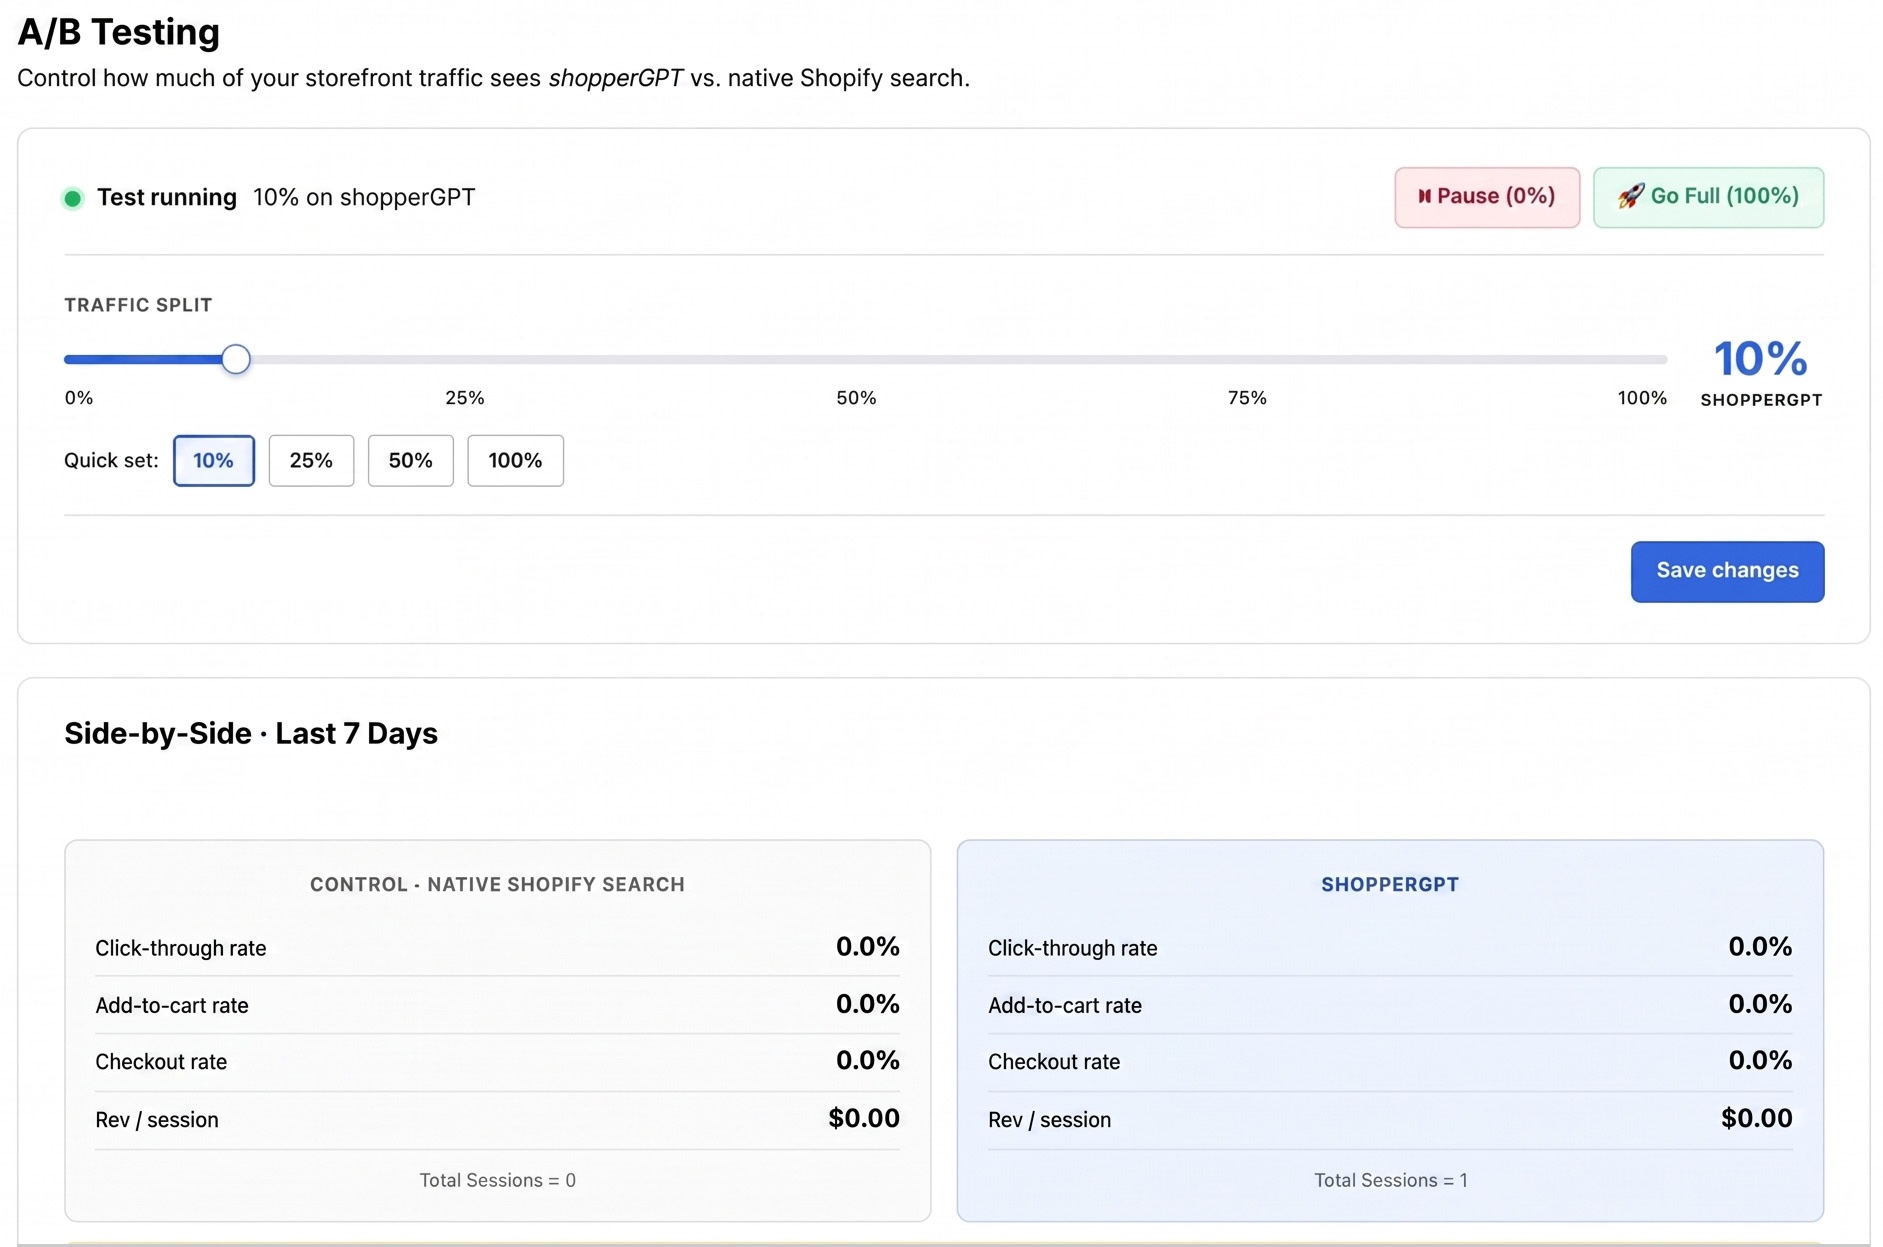
Task: Click 'CONTROL · NATIVE SHOPIFY SEARCH' card title
Action: [x=497, y=884]
